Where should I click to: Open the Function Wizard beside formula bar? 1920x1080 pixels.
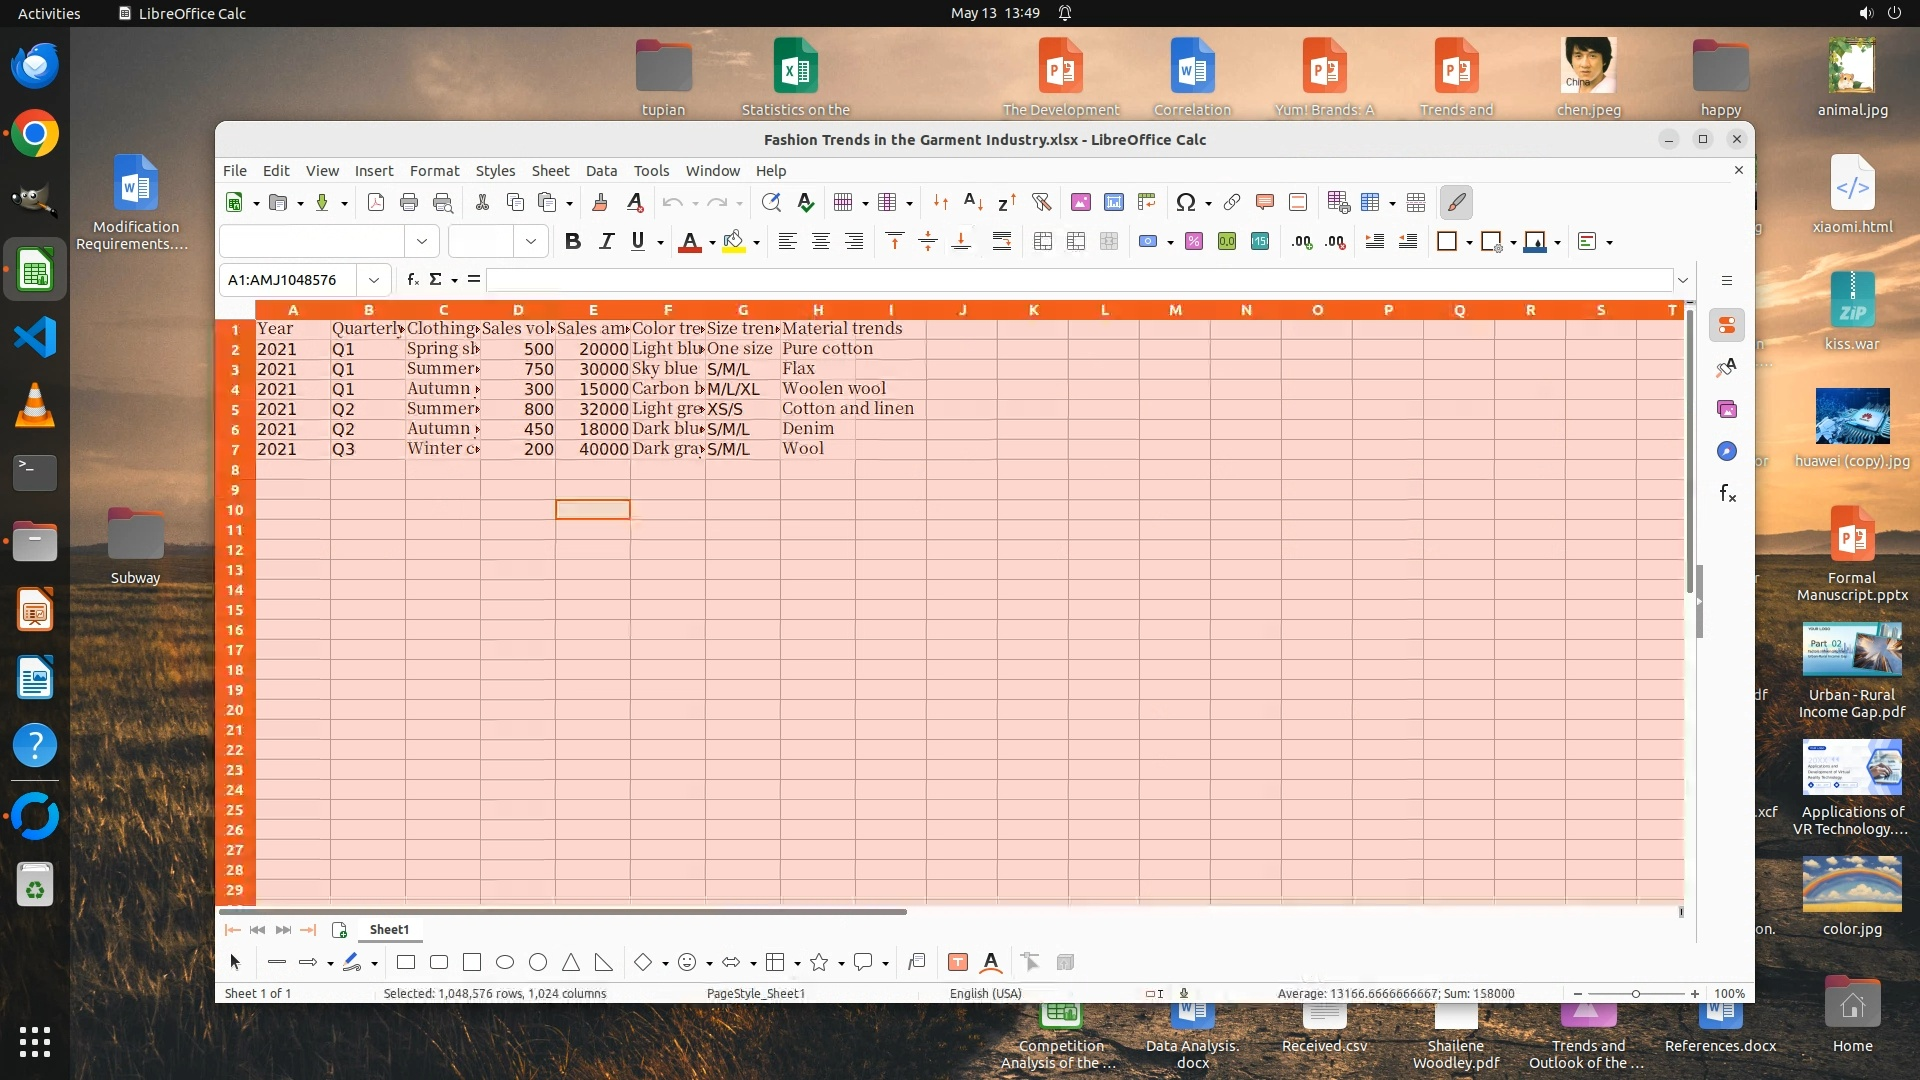412,280
